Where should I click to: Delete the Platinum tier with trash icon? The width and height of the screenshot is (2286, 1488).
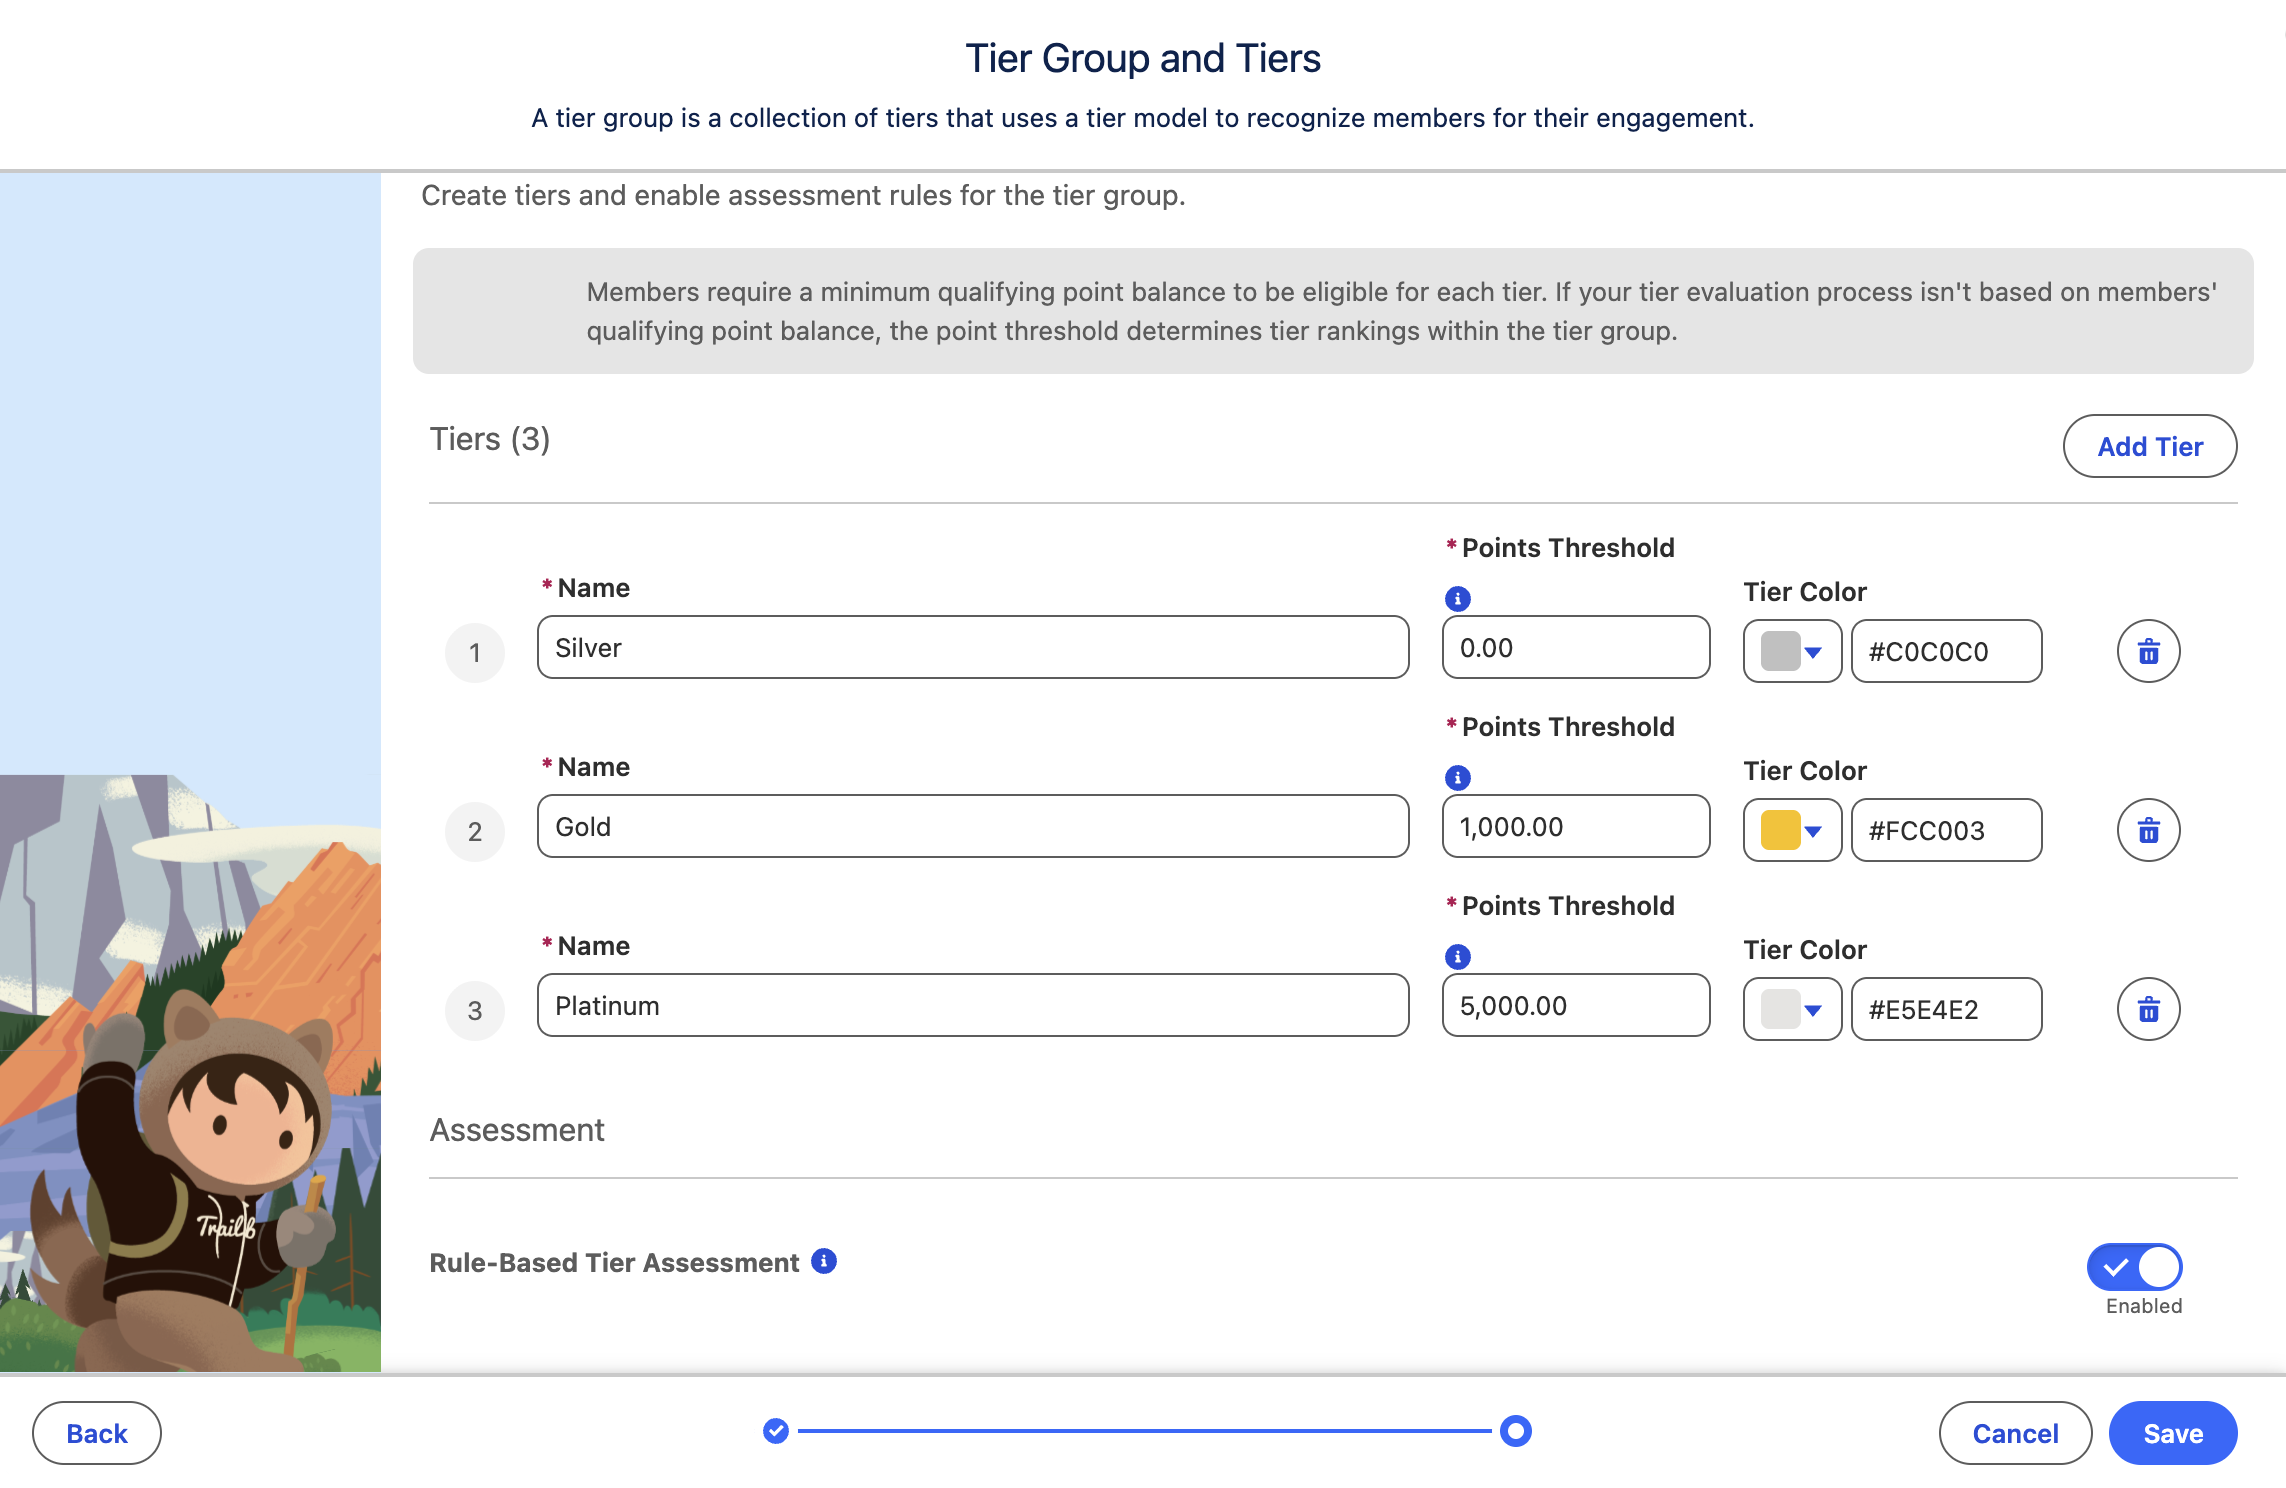2148,1010
